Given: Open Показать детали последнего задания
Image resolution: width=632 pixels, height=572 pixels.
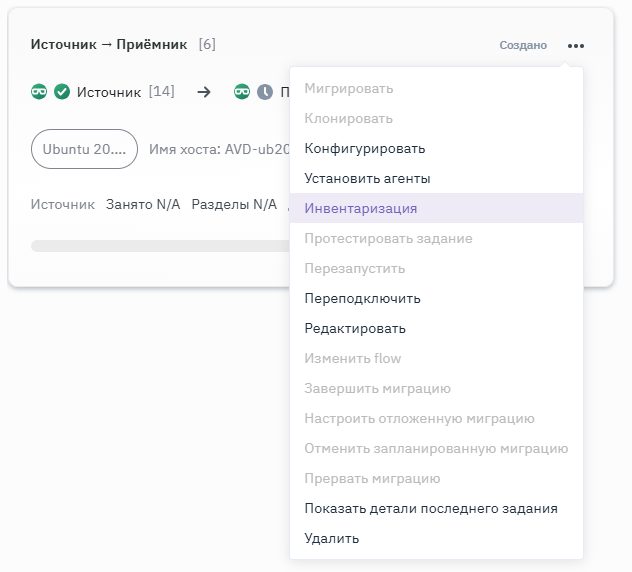Looking at the screenshot, I should (x=431, y=509).
